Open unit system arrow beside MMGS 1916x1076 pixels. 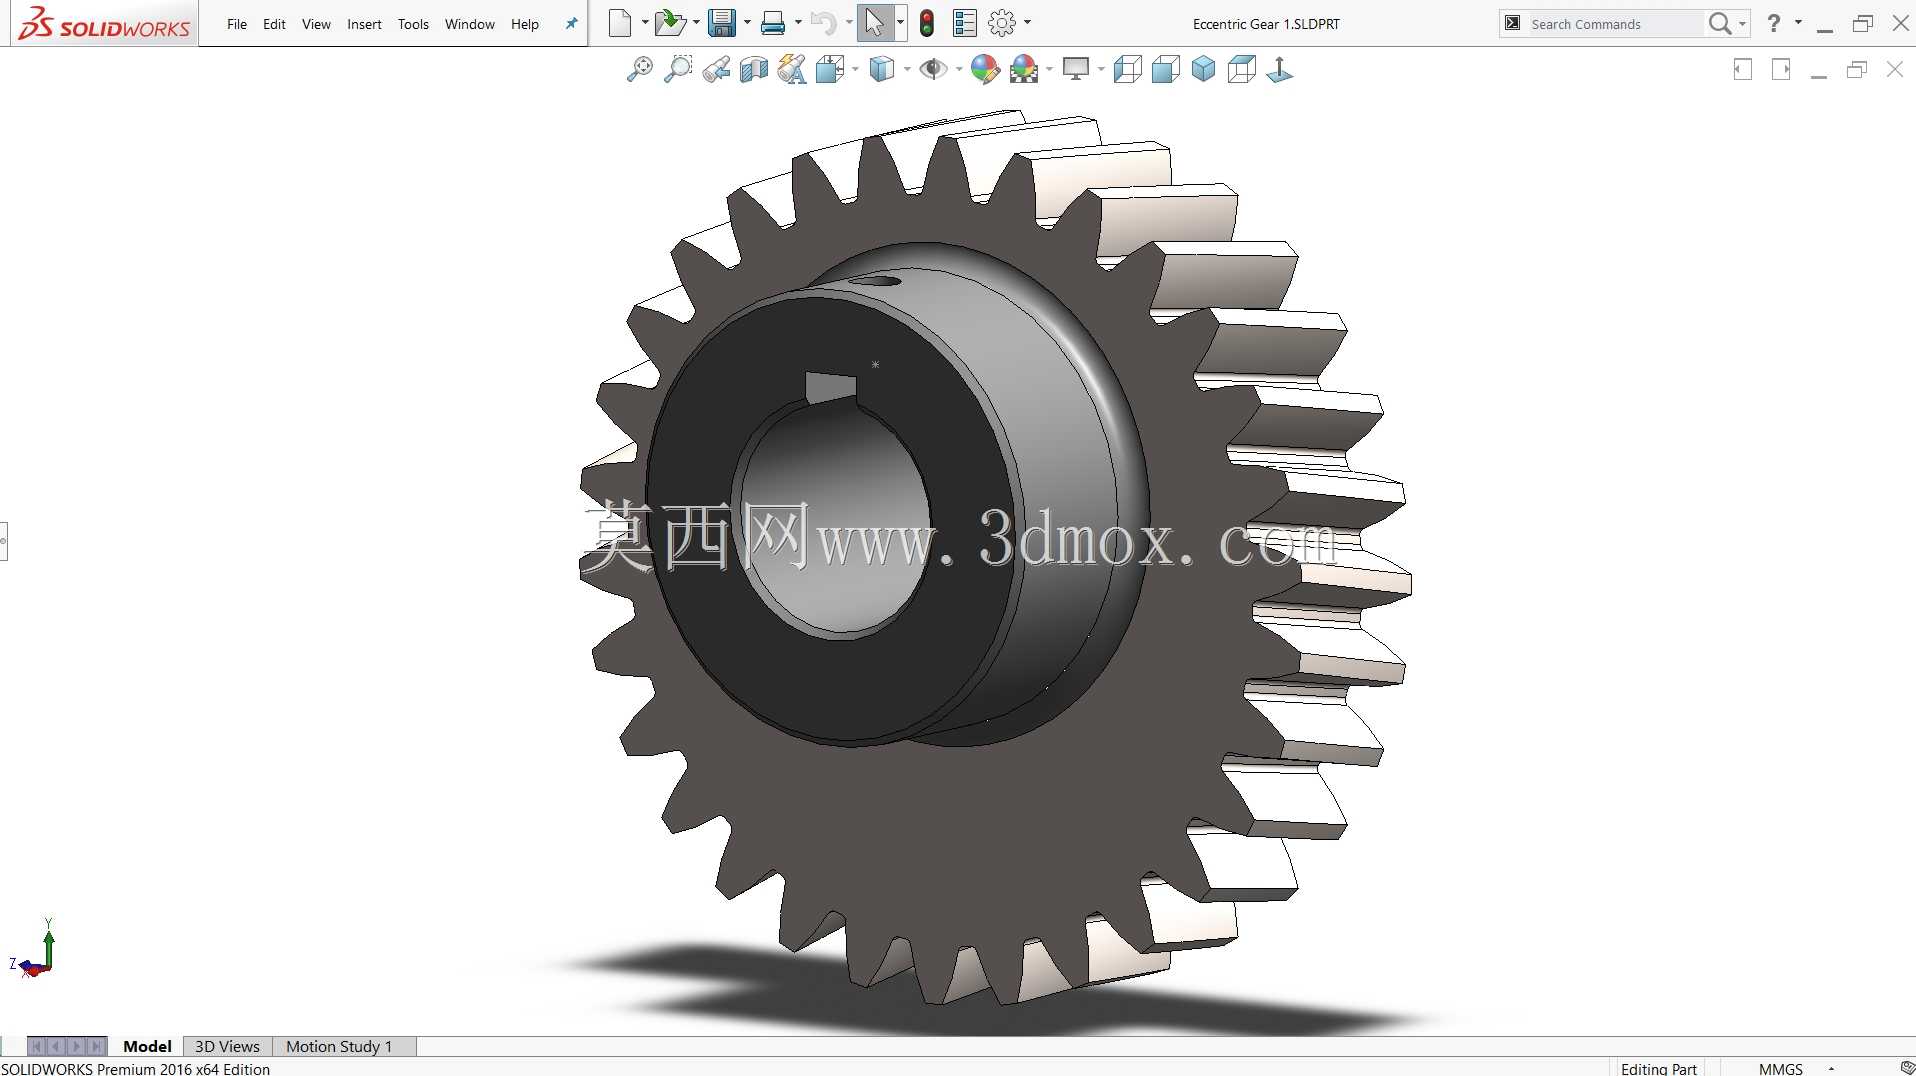[1831, 1068]
